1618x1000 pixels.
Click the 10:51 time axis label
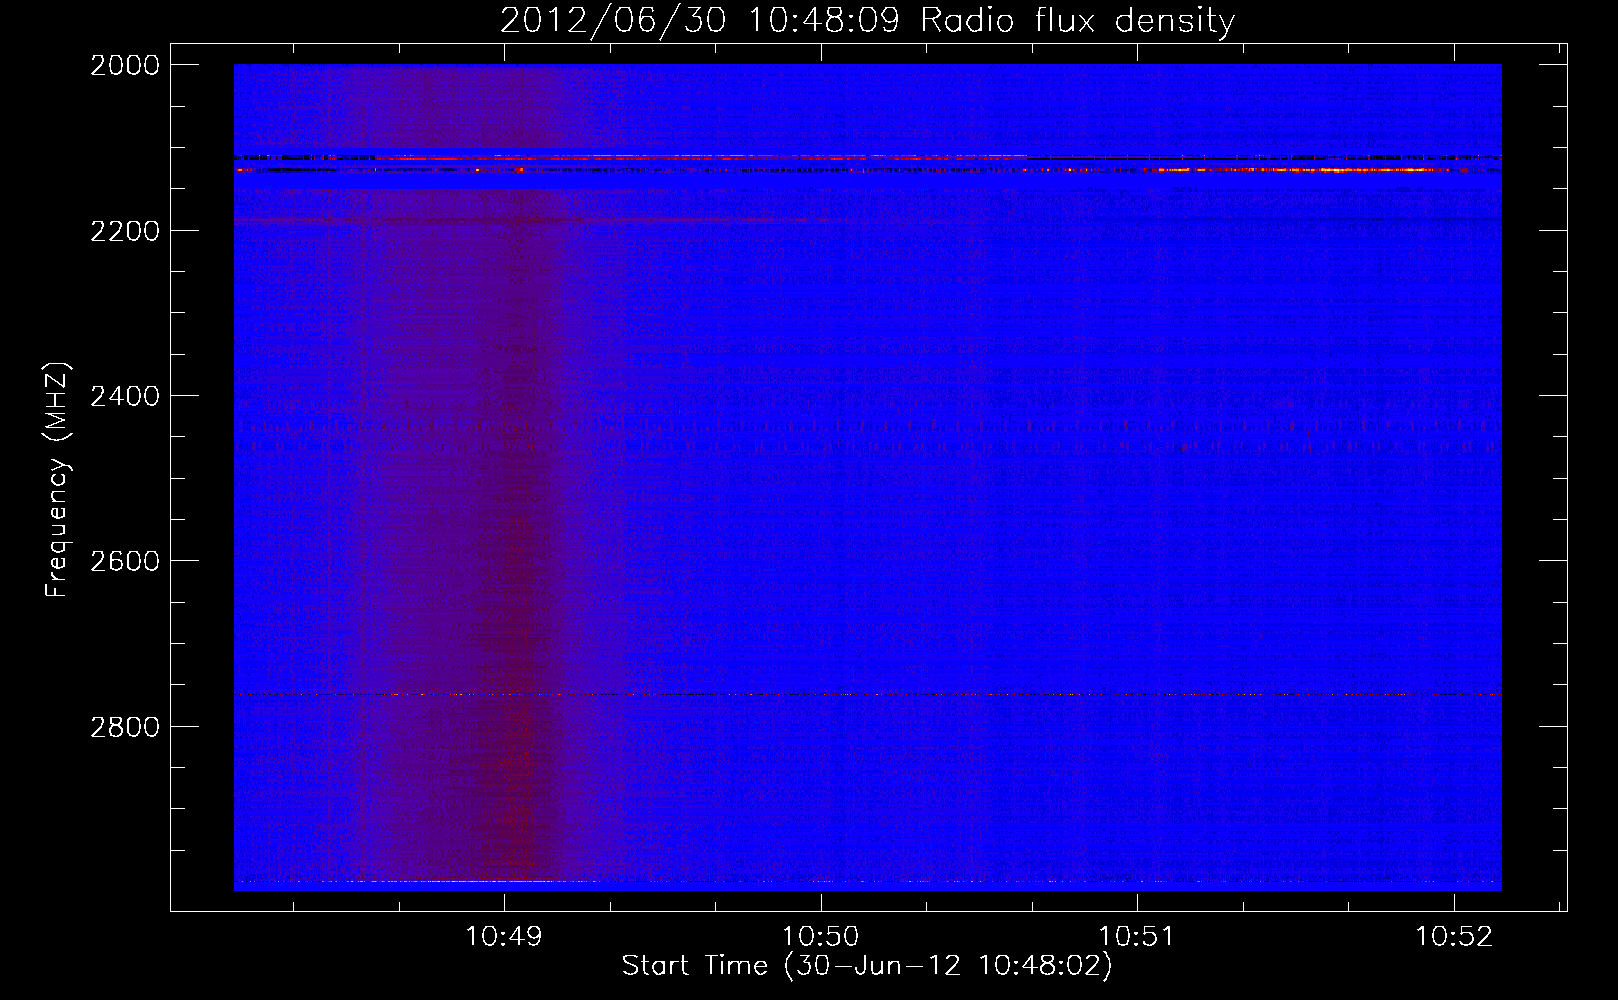(1136, 936)
